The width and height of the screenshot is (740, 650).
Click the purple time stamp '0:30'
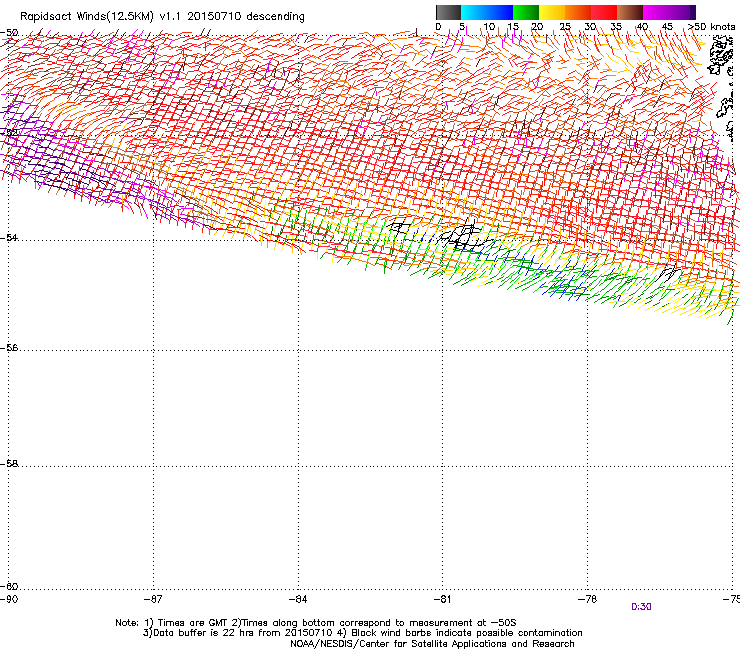click(641, 607)
